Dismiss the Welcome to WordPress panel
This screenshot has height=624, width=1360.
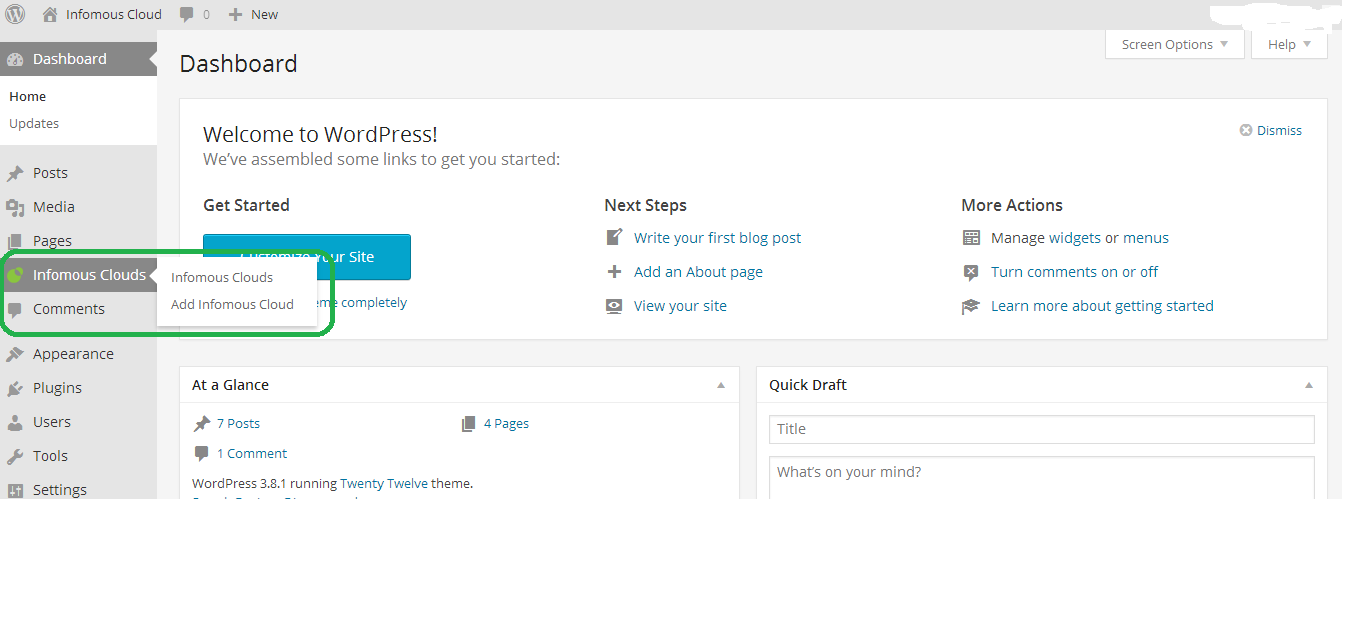point(1271,131)
